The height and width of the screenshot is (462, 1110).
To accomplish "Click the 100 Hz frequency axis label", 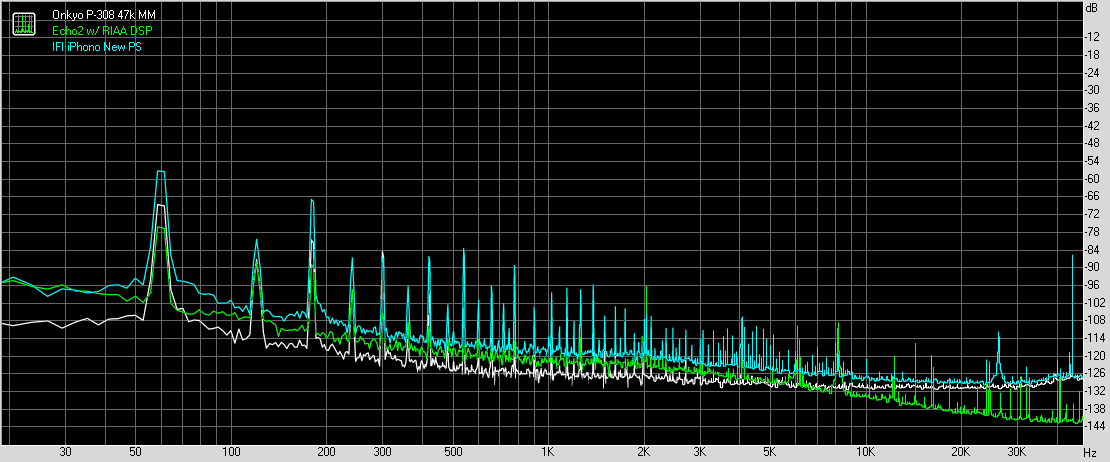I will (231, 452).
